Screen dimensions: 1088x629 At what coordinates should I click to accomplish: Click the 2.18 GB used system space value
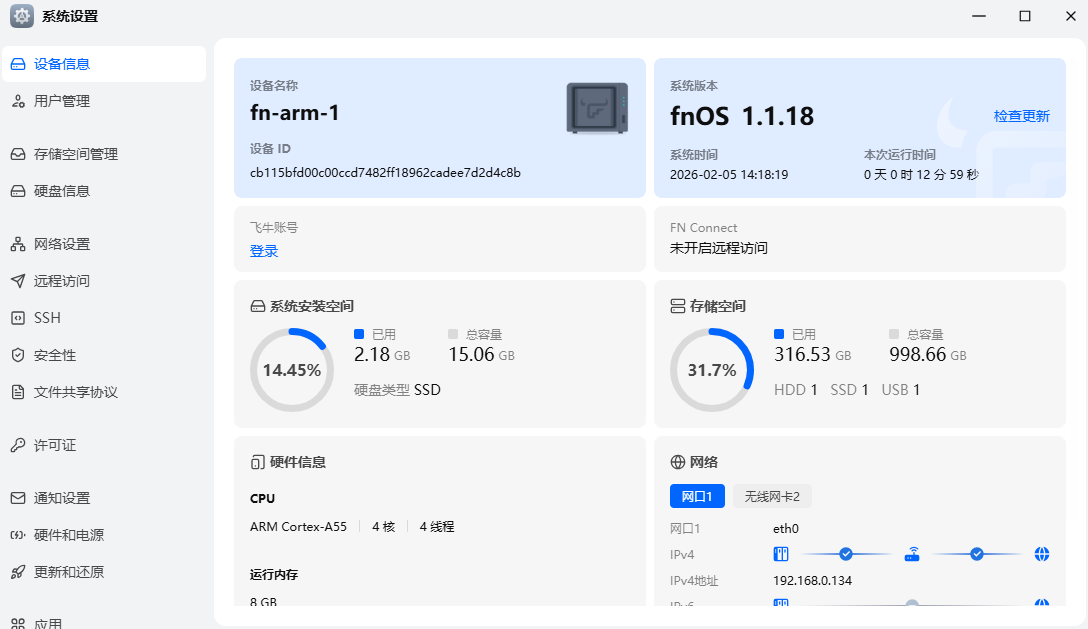[x=382, y=355]
